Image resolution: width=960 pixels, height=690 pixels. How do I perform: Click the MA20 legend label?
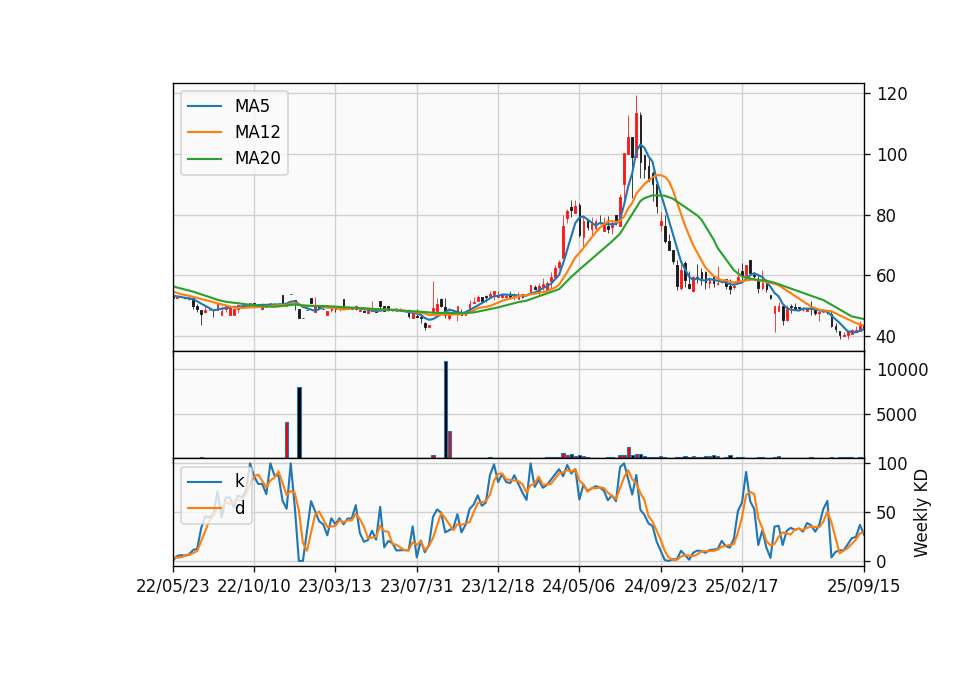pyautogui.click(x=257, y=159)
